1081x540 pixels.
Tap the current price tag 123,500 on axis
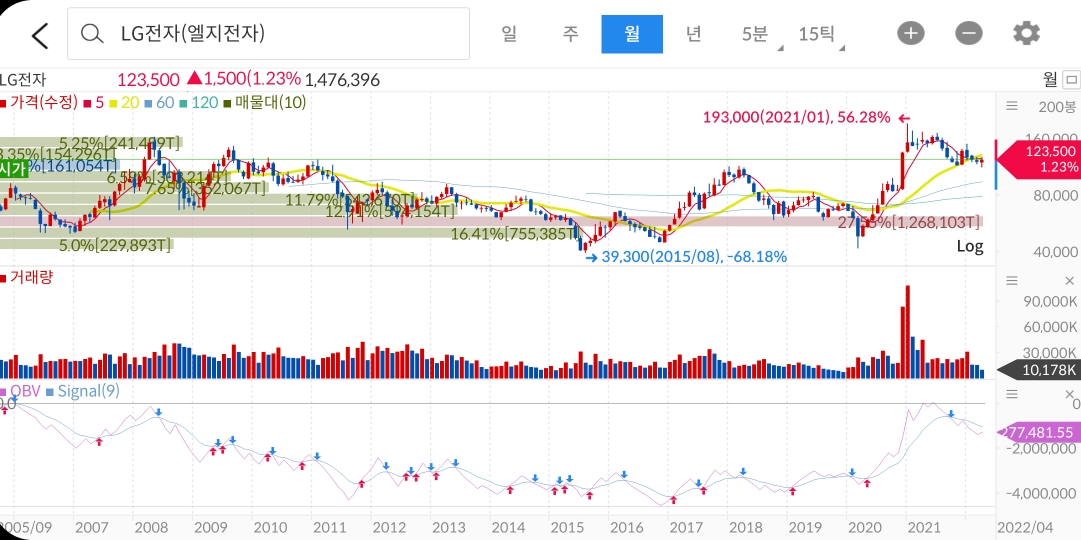click(1038, 159)
